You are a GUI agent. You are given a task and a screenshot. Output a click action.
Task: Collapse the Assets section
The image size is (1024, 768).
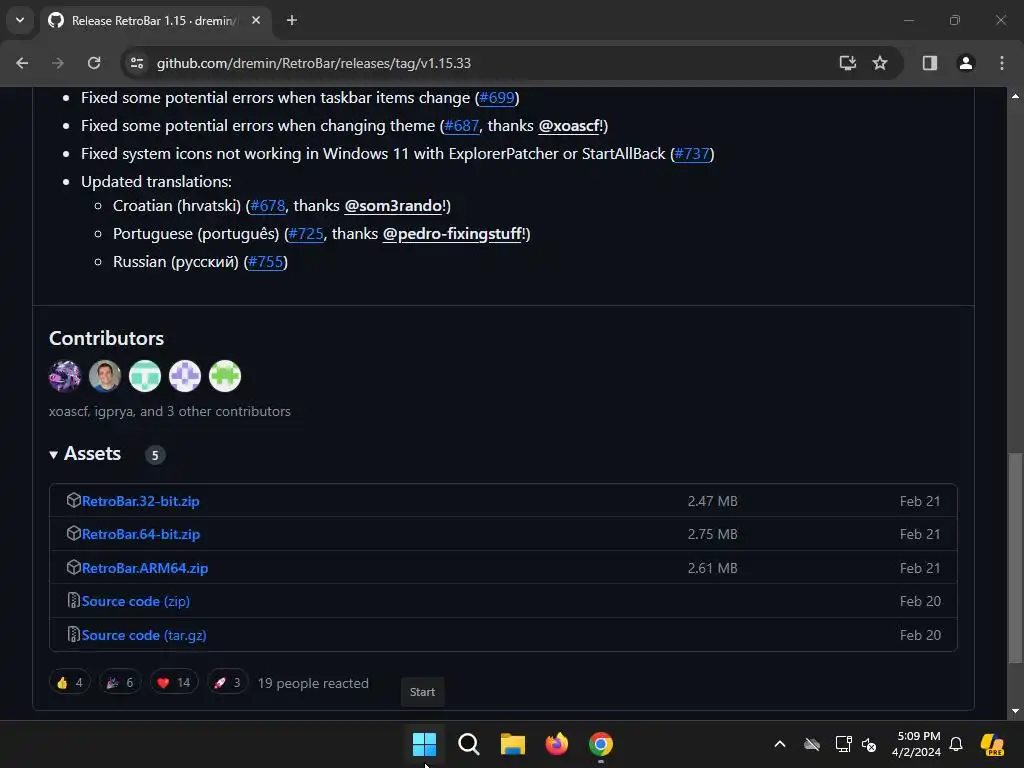point(85,454)
